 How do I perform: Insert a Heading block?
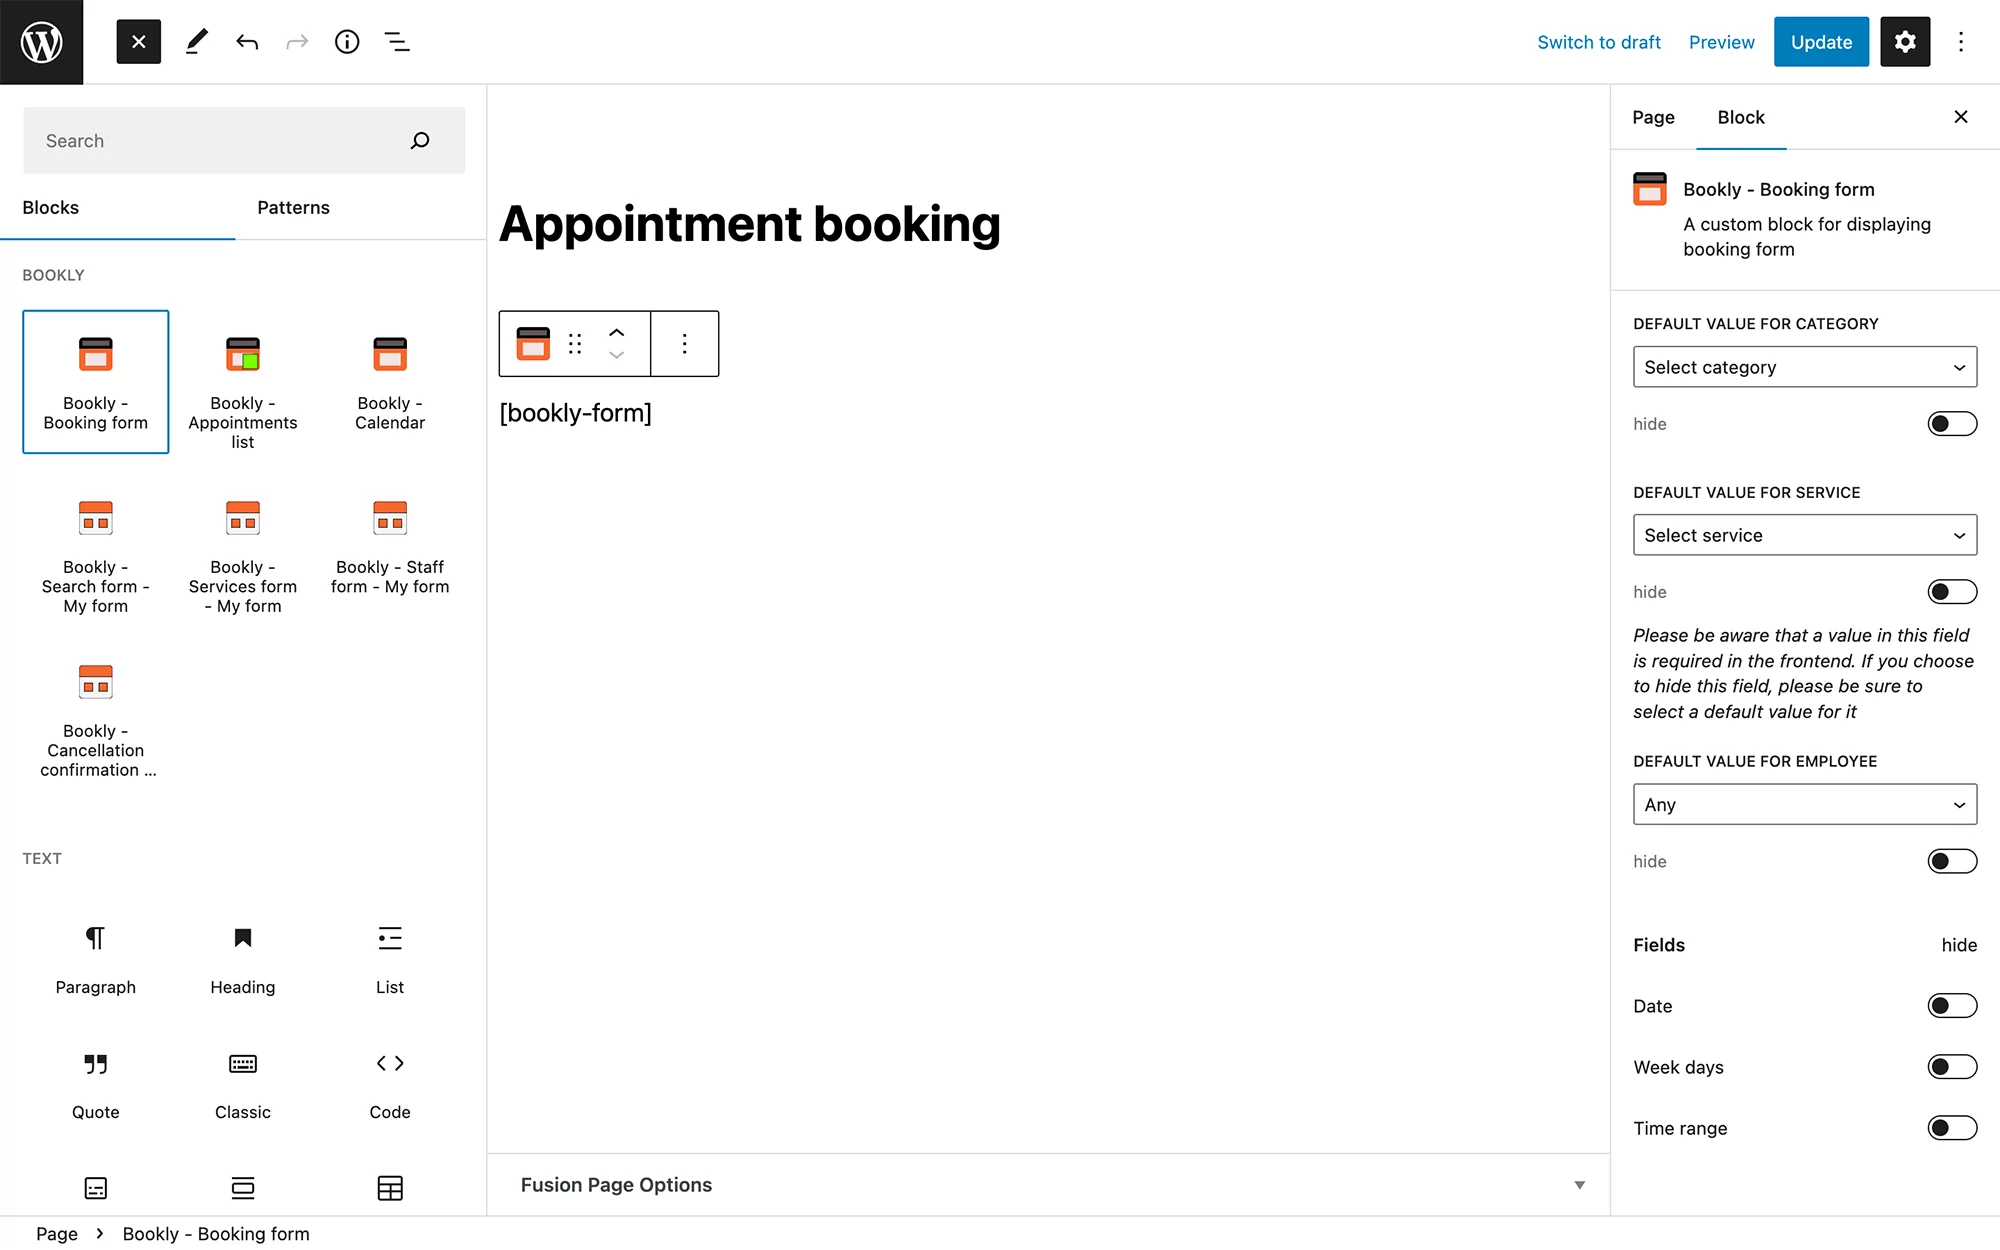tap(243, 958)
